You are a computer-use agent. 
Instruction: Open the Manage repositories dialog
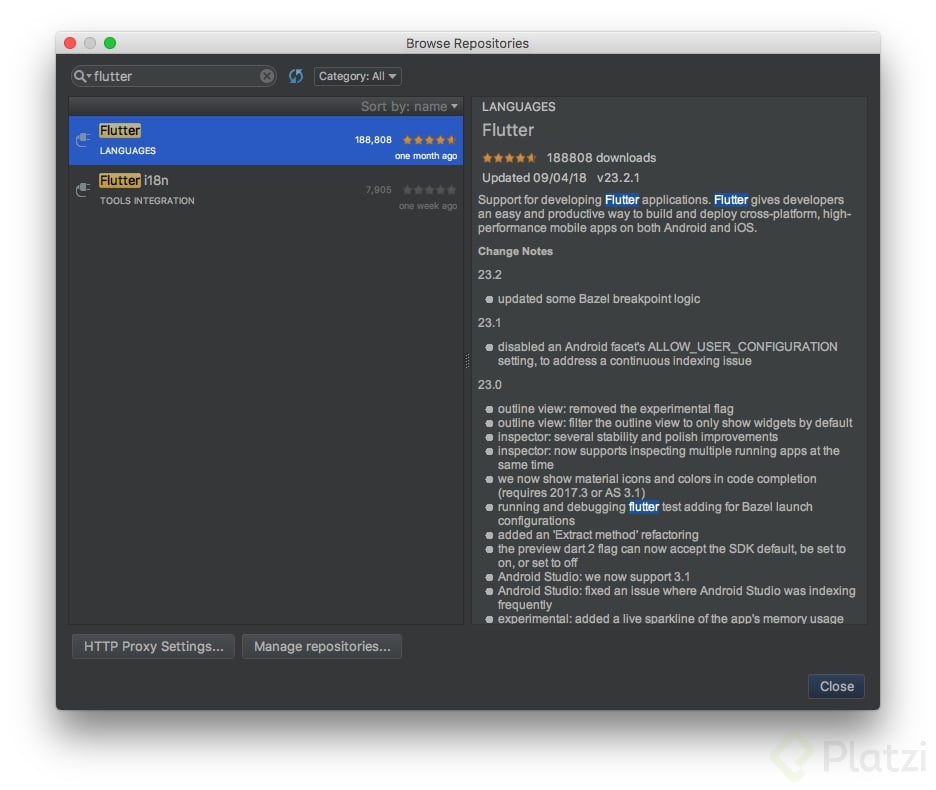tap(321, 646)
